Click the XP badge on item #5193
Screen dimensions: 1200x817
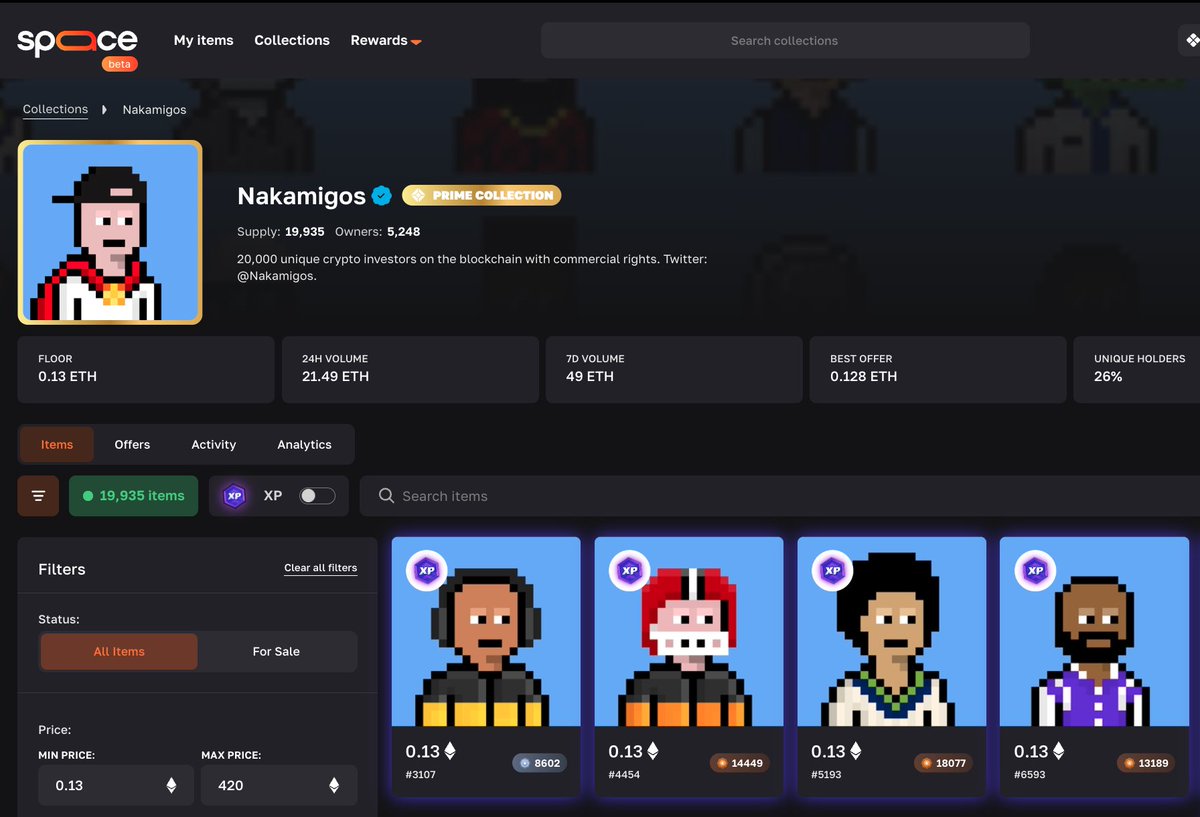[832, 571]
